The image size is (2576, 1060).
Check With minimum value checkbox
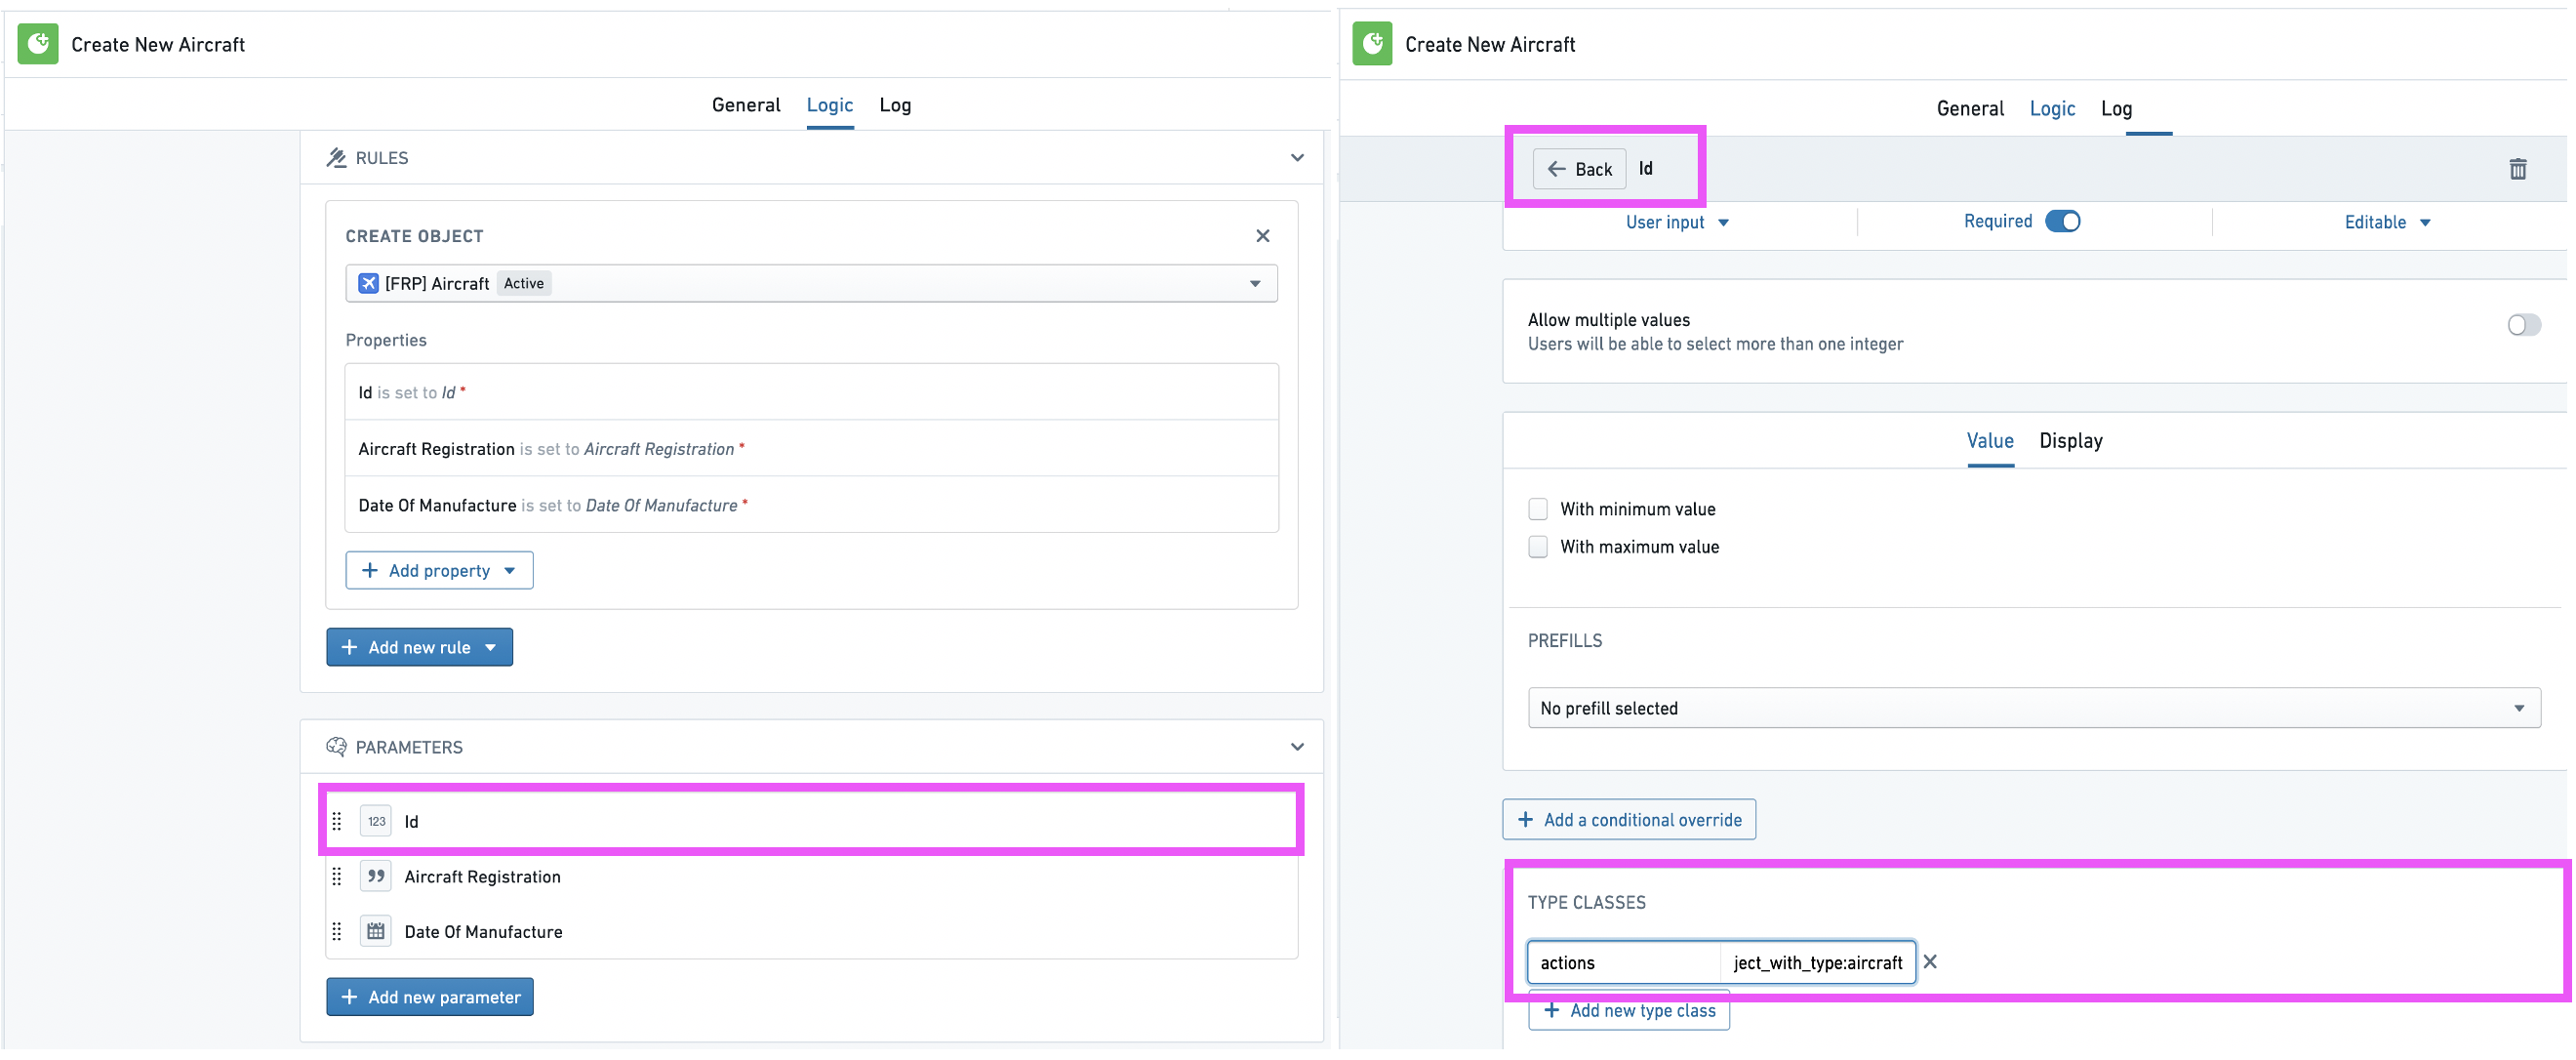[x=1538, y=509]
